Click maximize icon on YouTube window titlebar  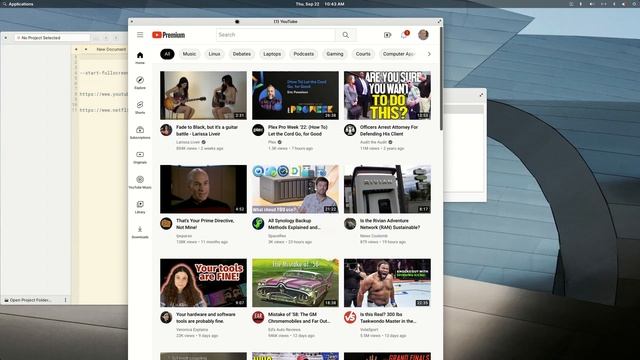[440, 21]
